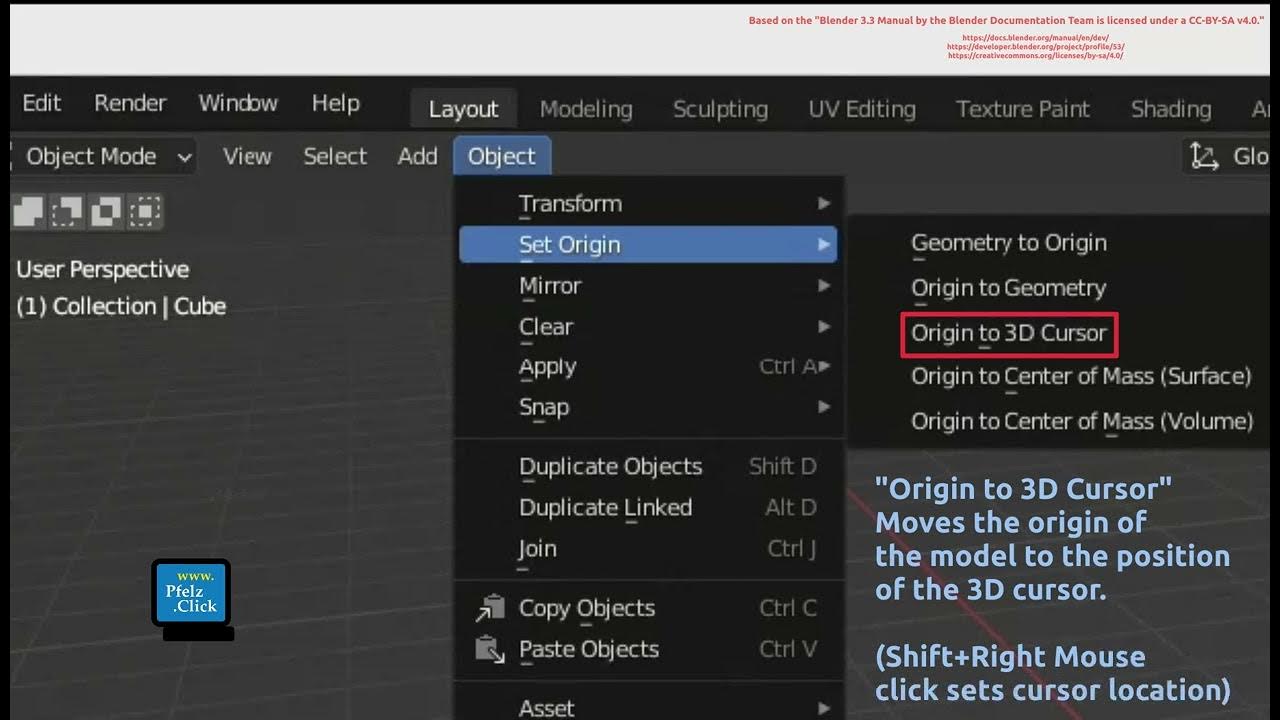Click the Extend selection mode icon
The width and height of the screenshot is (1280, 720).
click(x=67, y=211)
